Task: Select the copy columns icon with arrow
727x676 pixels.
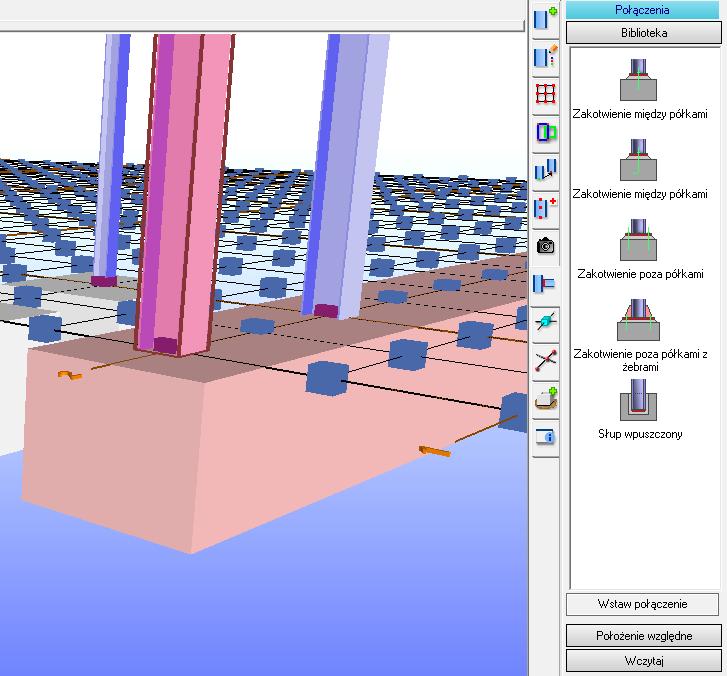Action: pos(545,170)
